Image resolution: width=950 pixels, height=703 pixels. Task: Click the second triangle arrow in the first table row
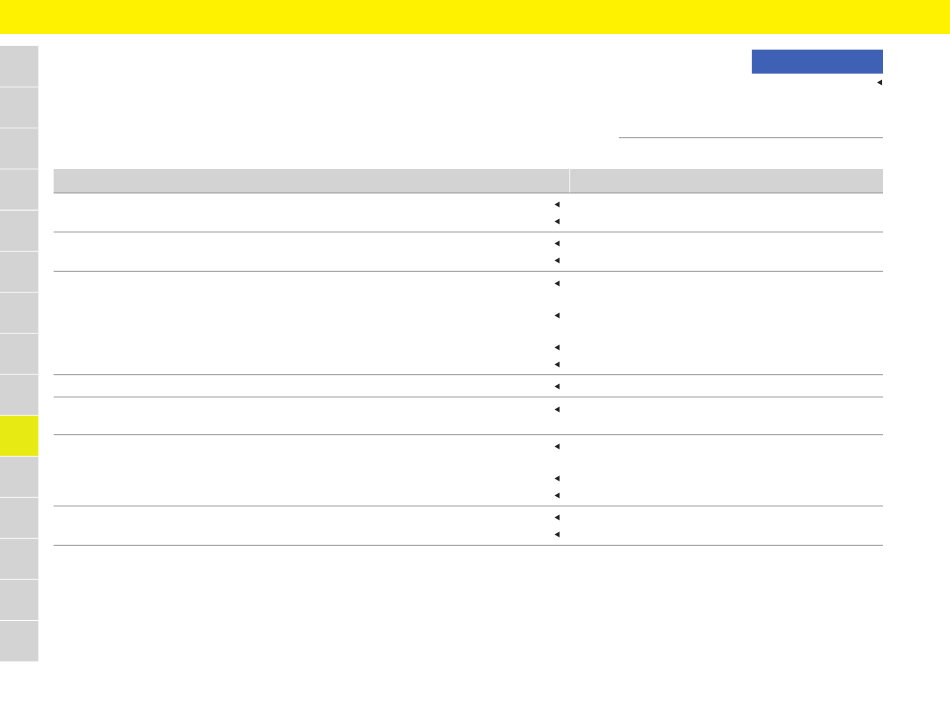coord(557,221)
